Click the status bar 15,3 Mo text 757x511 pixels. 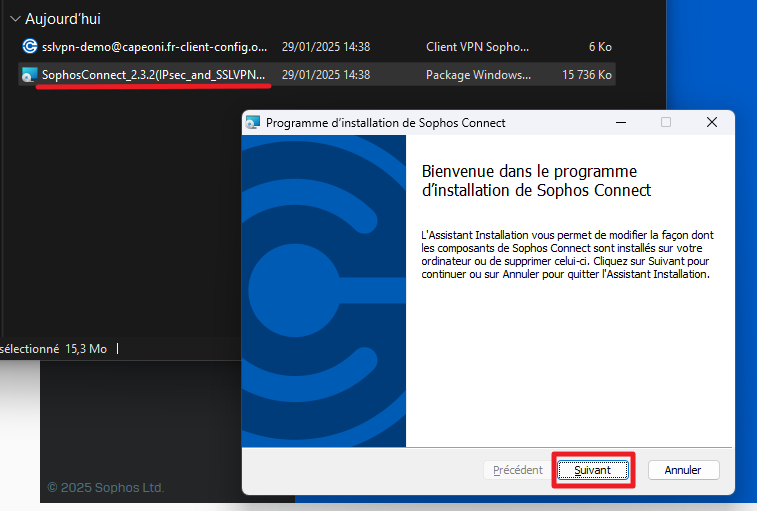(86, 349)
